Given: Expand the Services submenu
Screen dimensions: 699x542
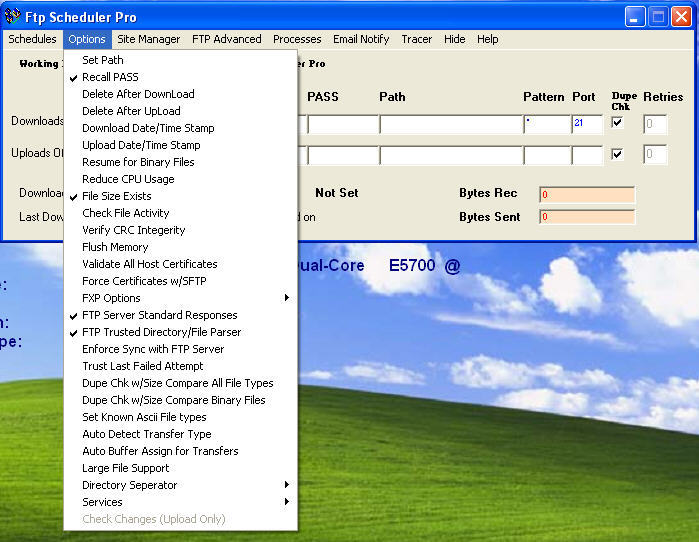Looking at the screenshot, I should click(181, 502).
